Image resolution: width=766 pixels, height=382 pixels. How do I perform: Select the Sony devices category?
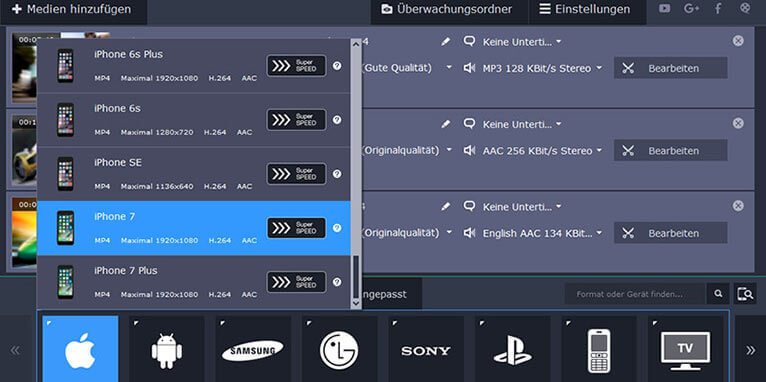tap(426, 349)
